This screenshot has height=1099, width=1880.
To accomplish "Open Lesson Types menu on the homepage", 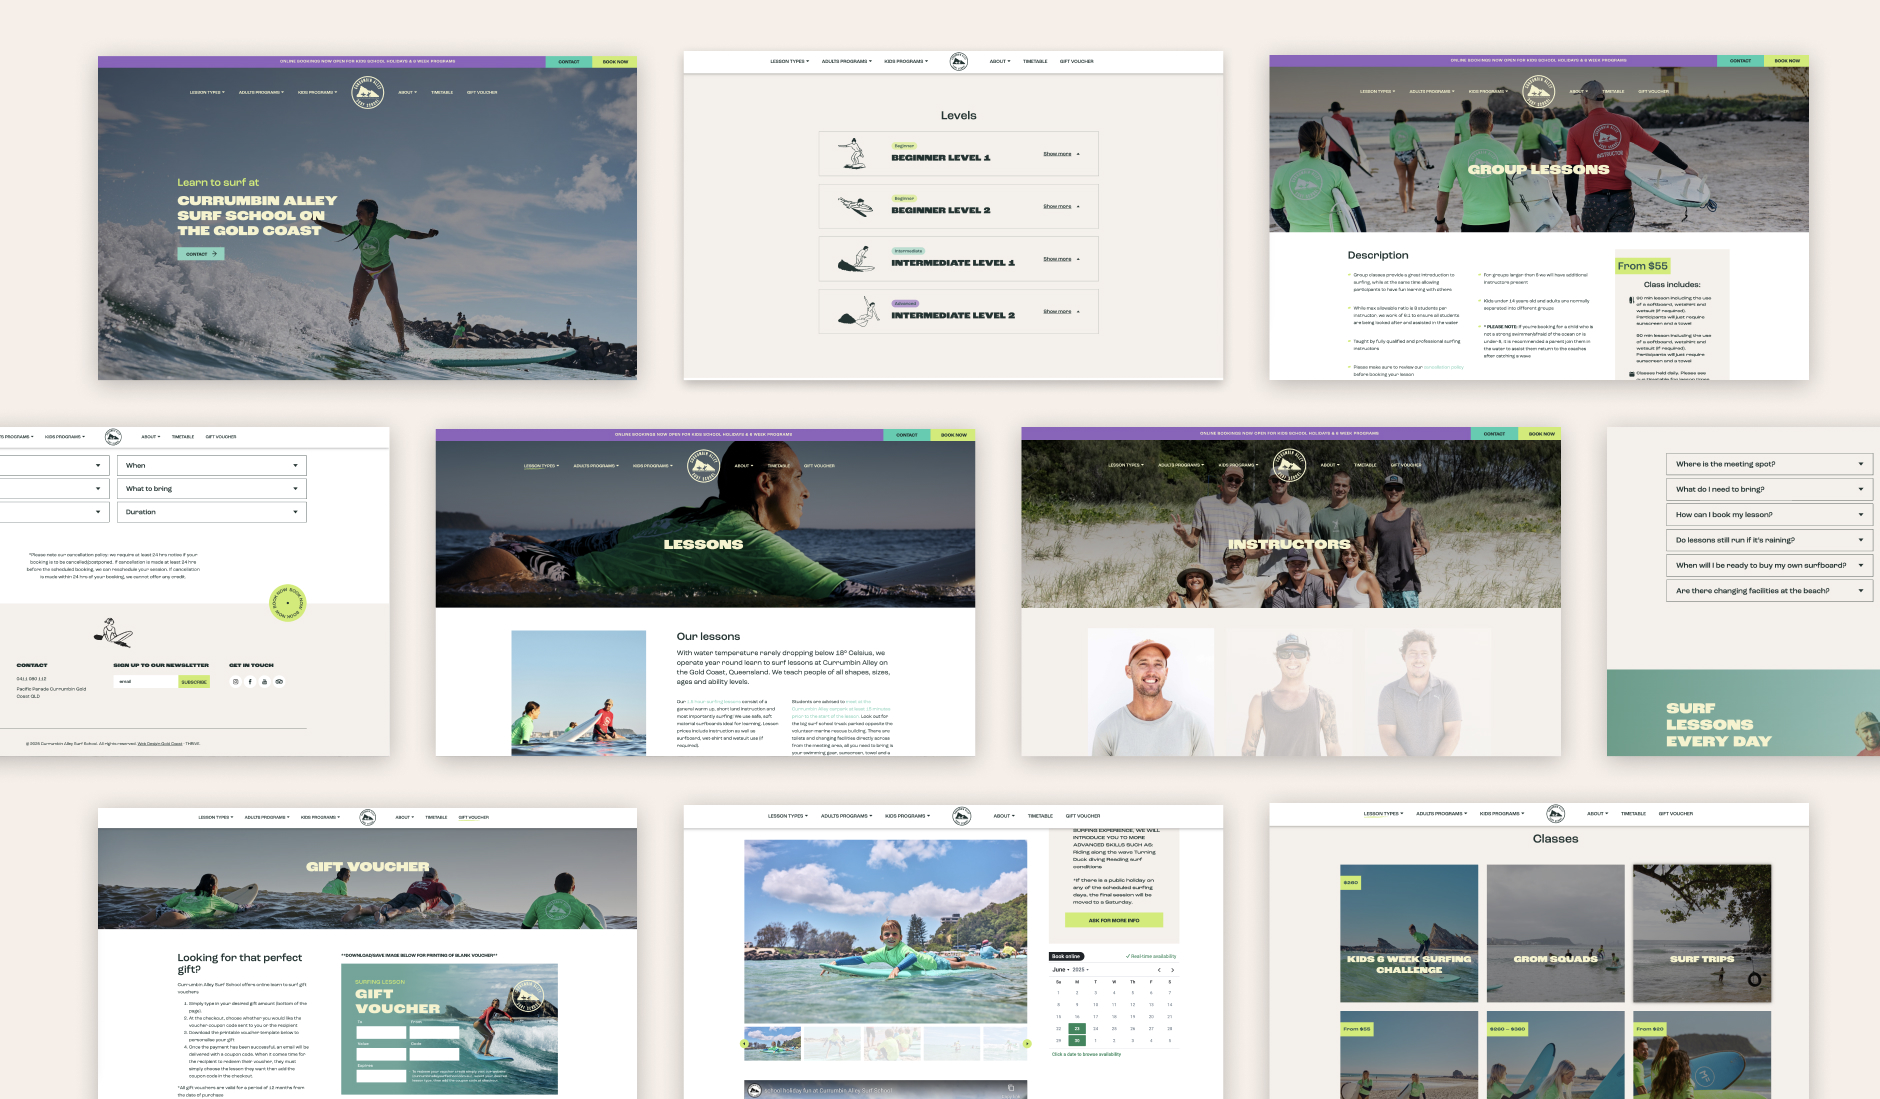I will (207, 92).
